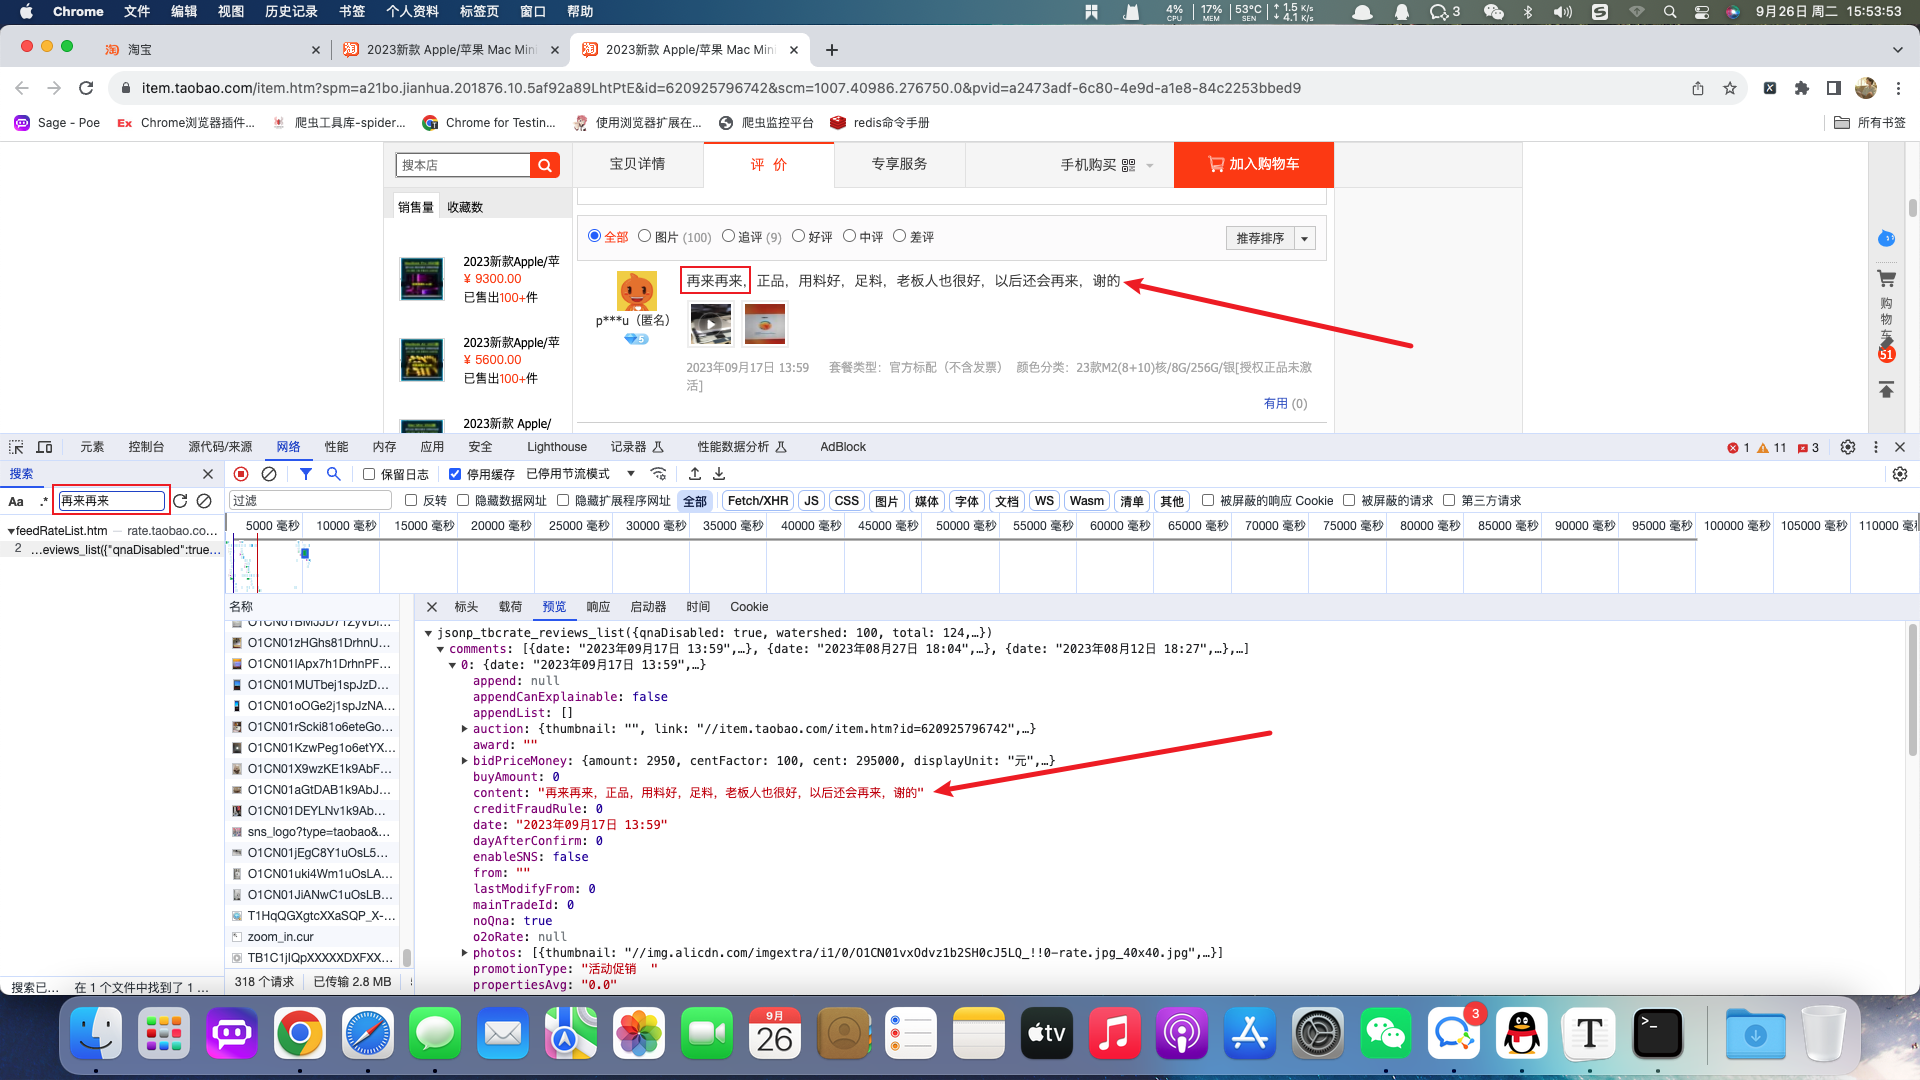Click the 有用 link under the review
The height and width of the screenshot is (1080, 1920).
[x=1275, y=403]
